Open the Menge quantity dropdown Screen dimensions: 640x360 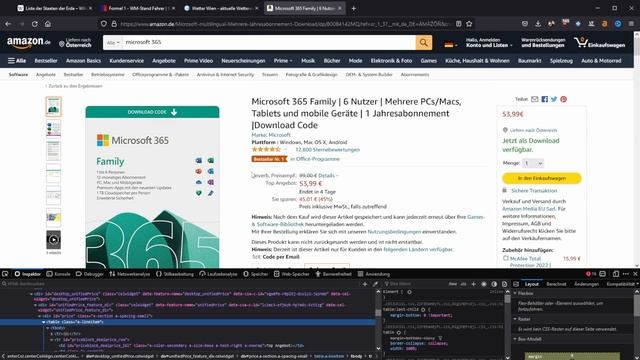click(533, 163)
